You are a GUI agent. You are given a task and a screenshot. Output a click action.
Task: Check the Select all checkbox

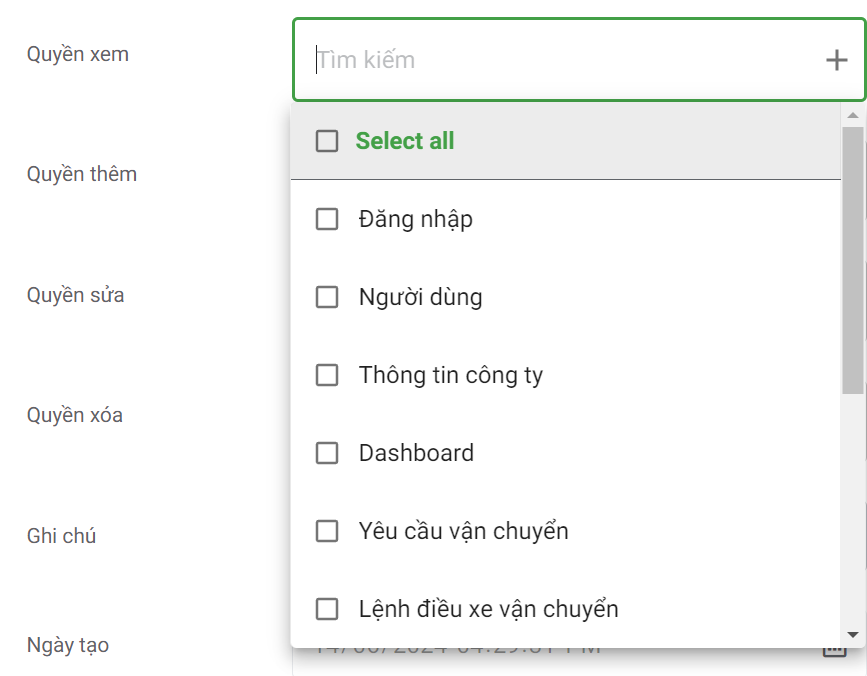click(327, 141)
